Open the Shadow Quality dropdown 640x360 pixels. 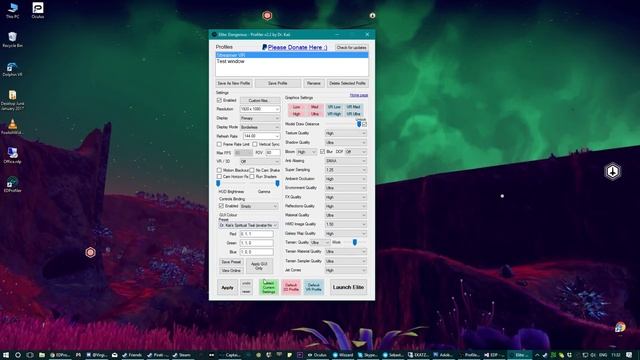pyautogui.click(x=345, y=142)
